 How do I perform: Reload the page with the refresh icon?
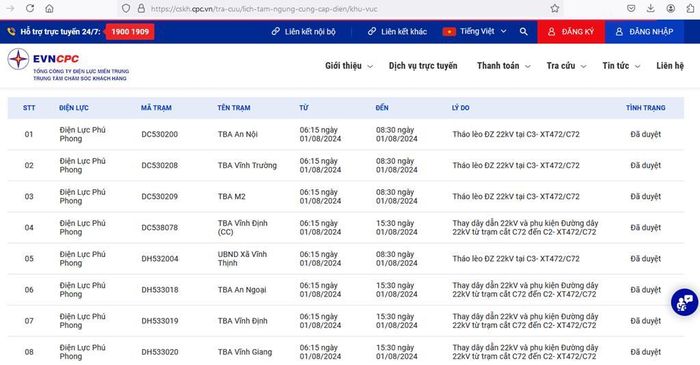30,8
